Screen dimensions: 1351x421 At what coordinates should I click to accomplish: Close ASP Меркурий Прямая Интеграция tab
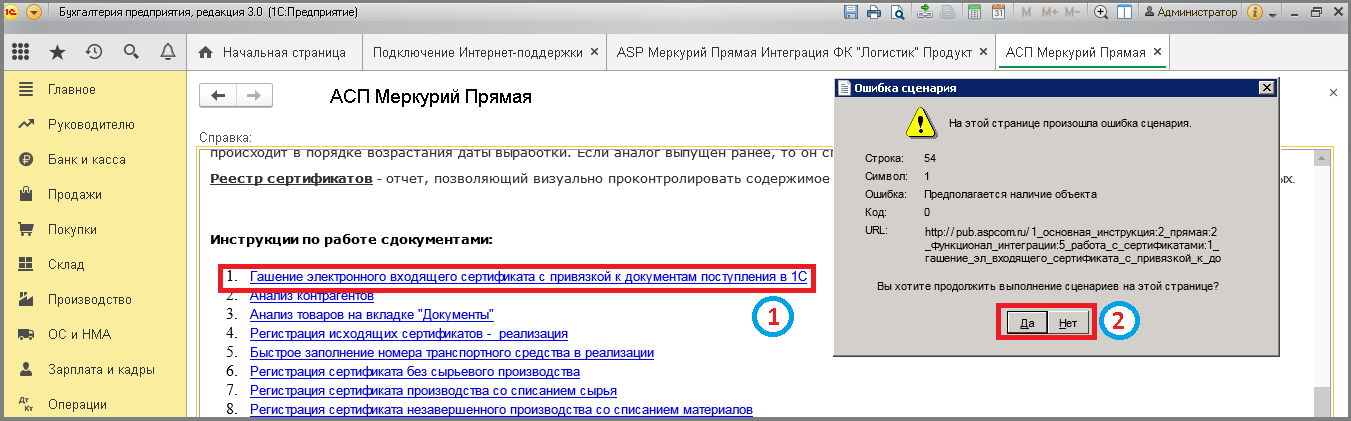pos(983,52)
